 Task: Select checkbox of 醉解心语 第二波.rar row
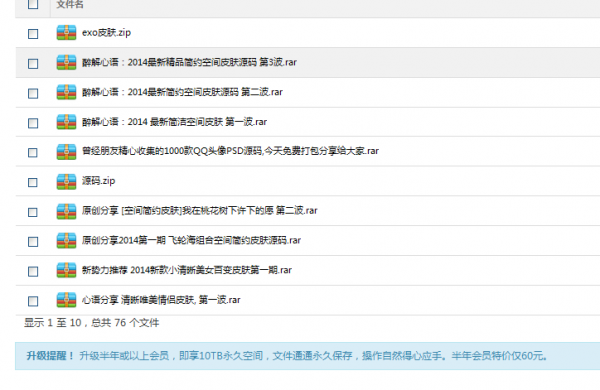pyautogui.click(x=33, y=93)
